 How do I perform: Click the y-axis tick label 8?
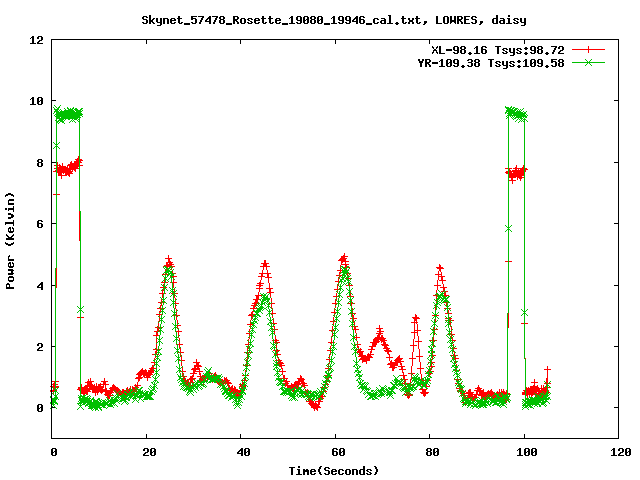coord(40,163)
